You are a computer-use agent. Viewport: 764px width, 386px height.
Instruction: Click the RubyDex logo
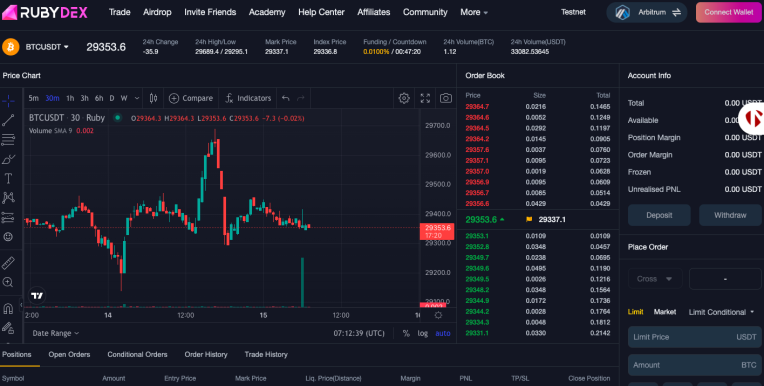click(45, 12)
